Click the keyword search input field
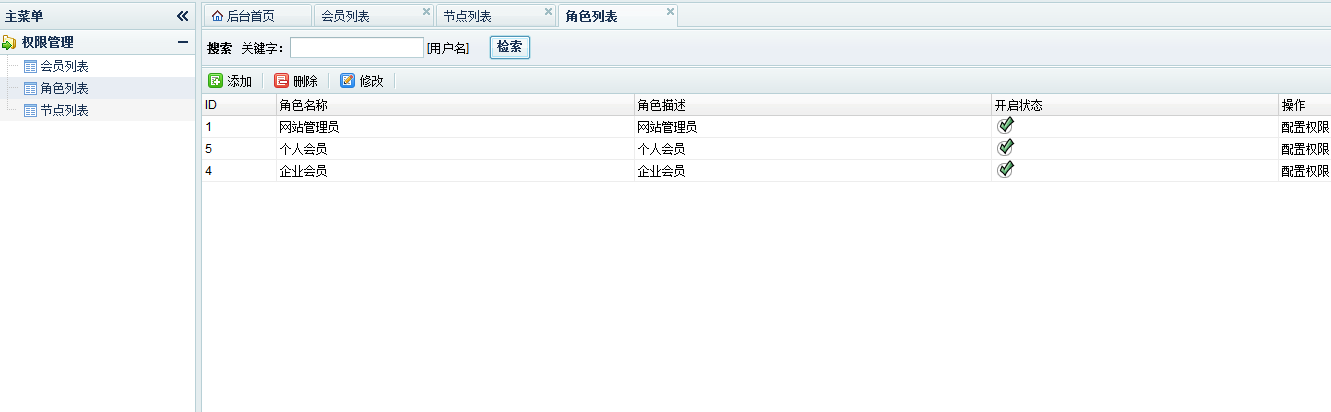1331x412 pixels. tap(357, 48)
